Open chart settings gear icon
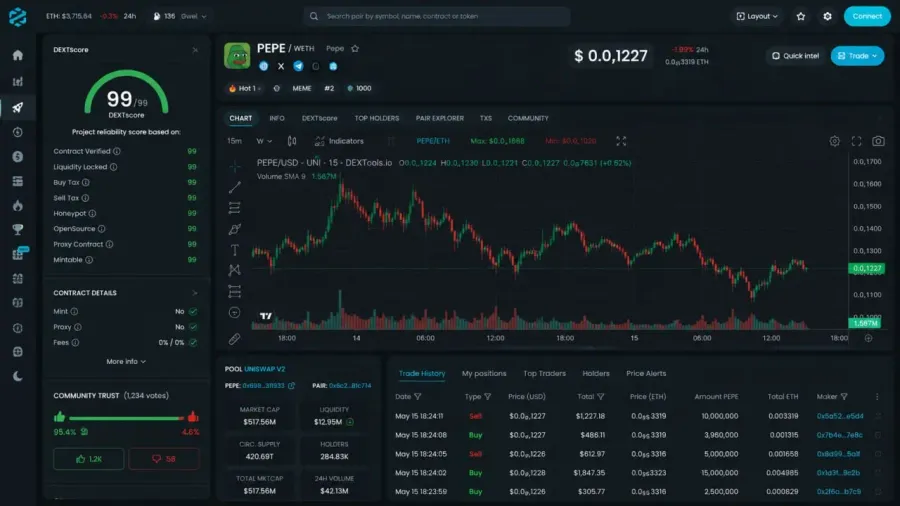900x506 pixels. pyautogui.click(x=835, y=141)
